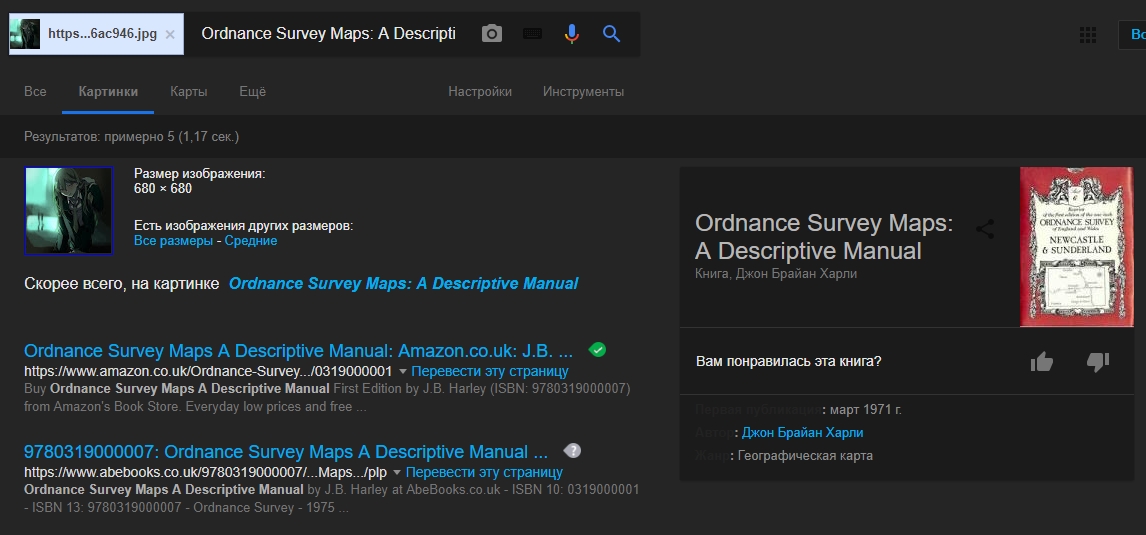1146x535 pixels.
Task: Click the red book cover image
Action: click(1077, 246)
